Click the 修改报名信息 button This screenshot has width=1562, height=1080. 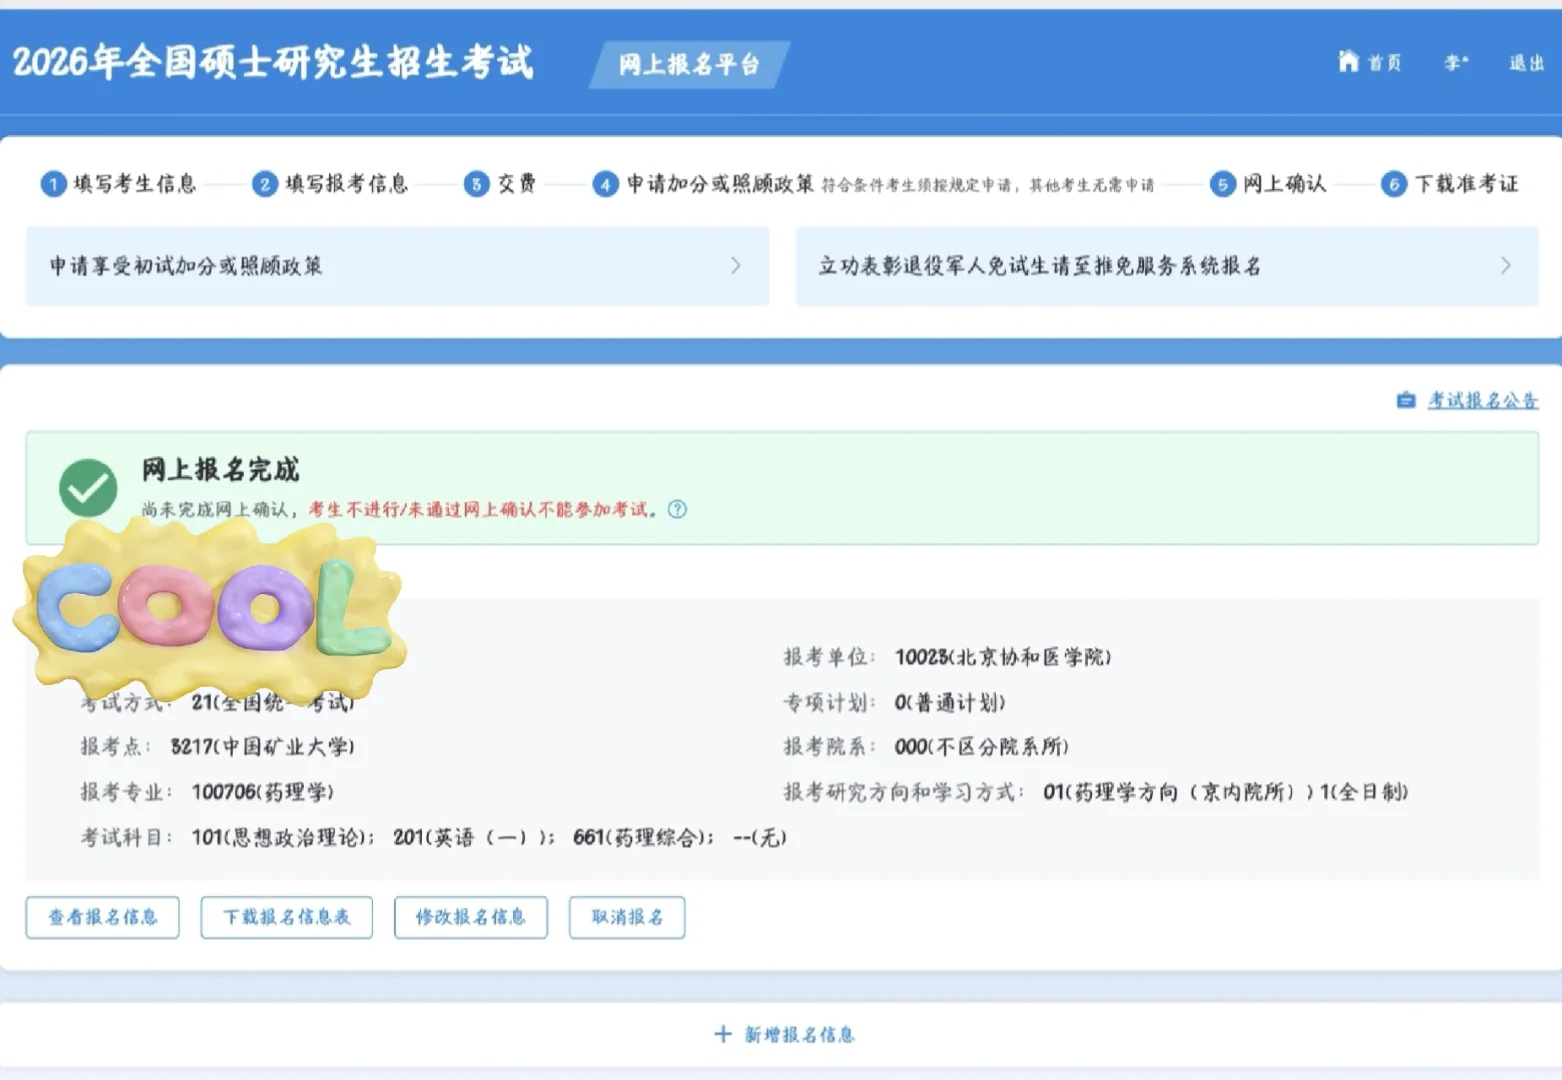pos(471,917)
